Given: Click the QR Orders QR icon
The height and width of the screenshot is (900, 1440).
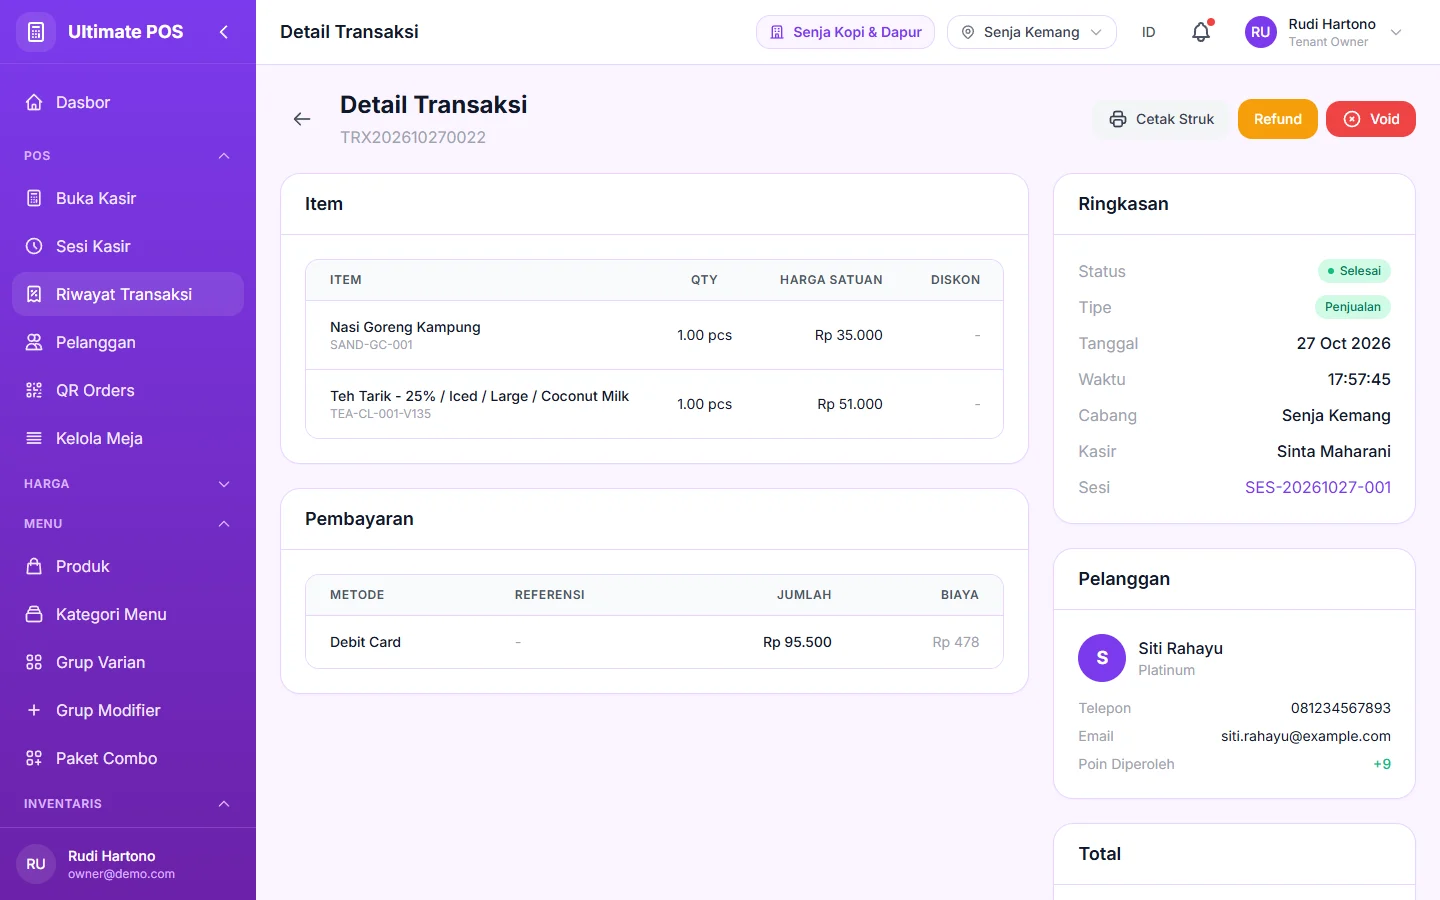Looking at the screenshot, I should coord(34,390).
